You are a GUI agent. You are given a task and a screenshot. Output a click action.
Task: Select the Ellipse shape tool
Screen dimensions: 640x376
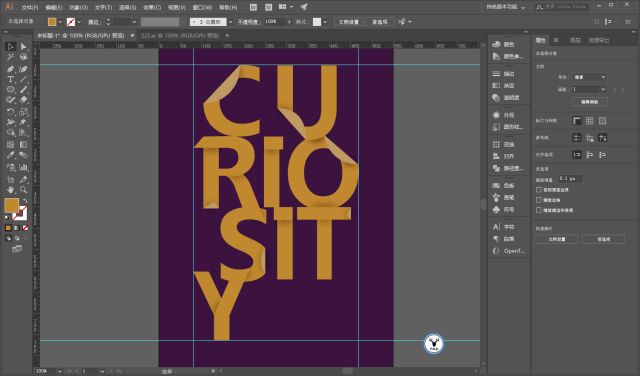click(11, 89)
